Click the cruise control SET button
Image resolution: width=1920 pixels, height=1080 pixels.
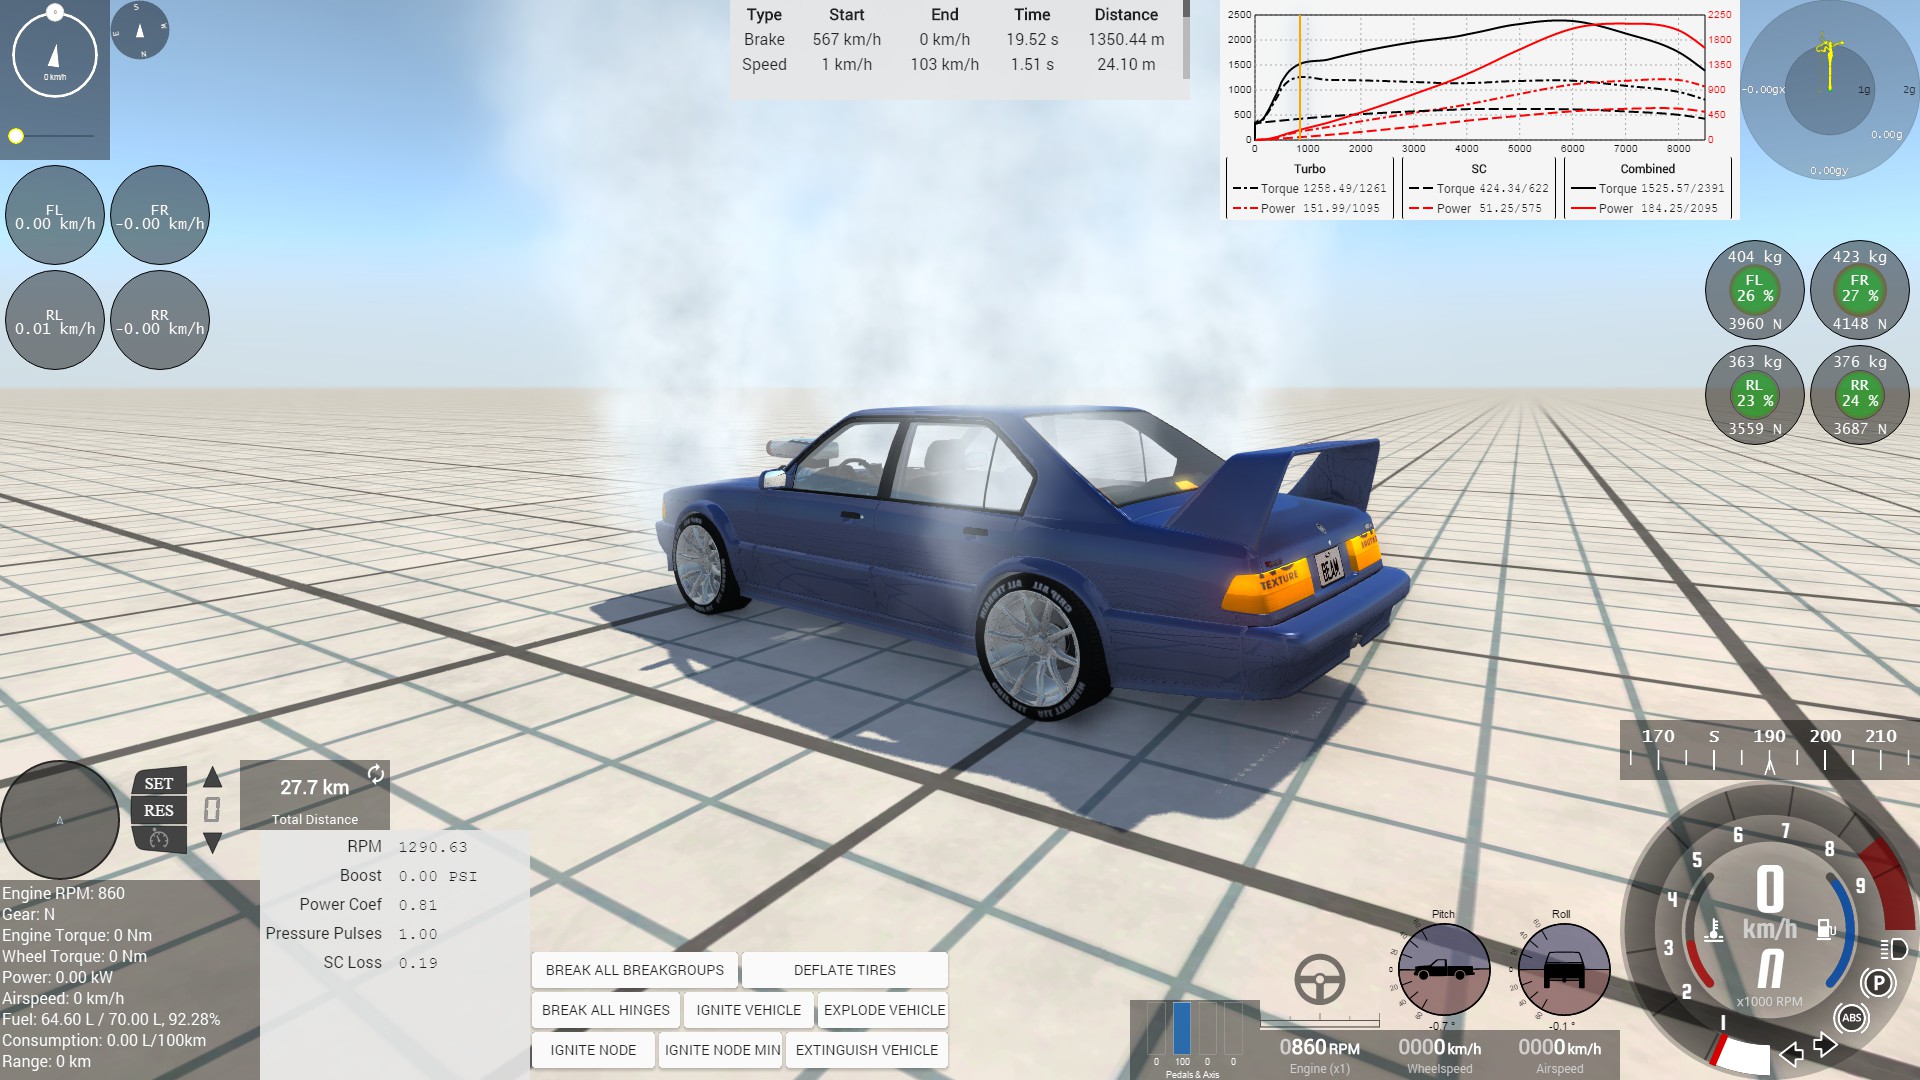coord(159,783)
